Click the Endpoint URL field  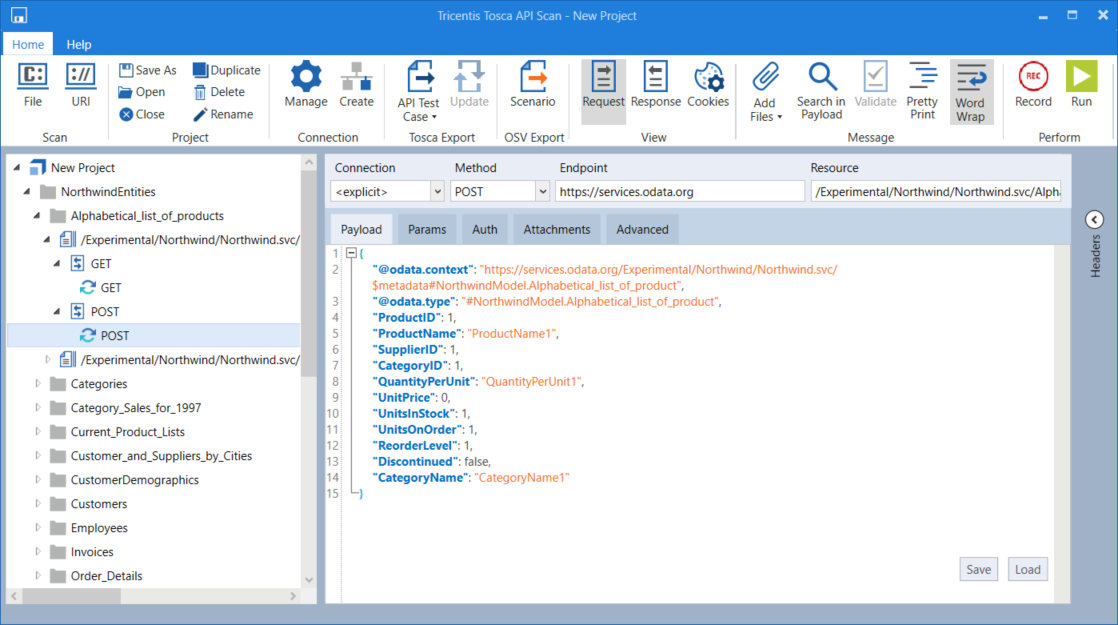680,191
